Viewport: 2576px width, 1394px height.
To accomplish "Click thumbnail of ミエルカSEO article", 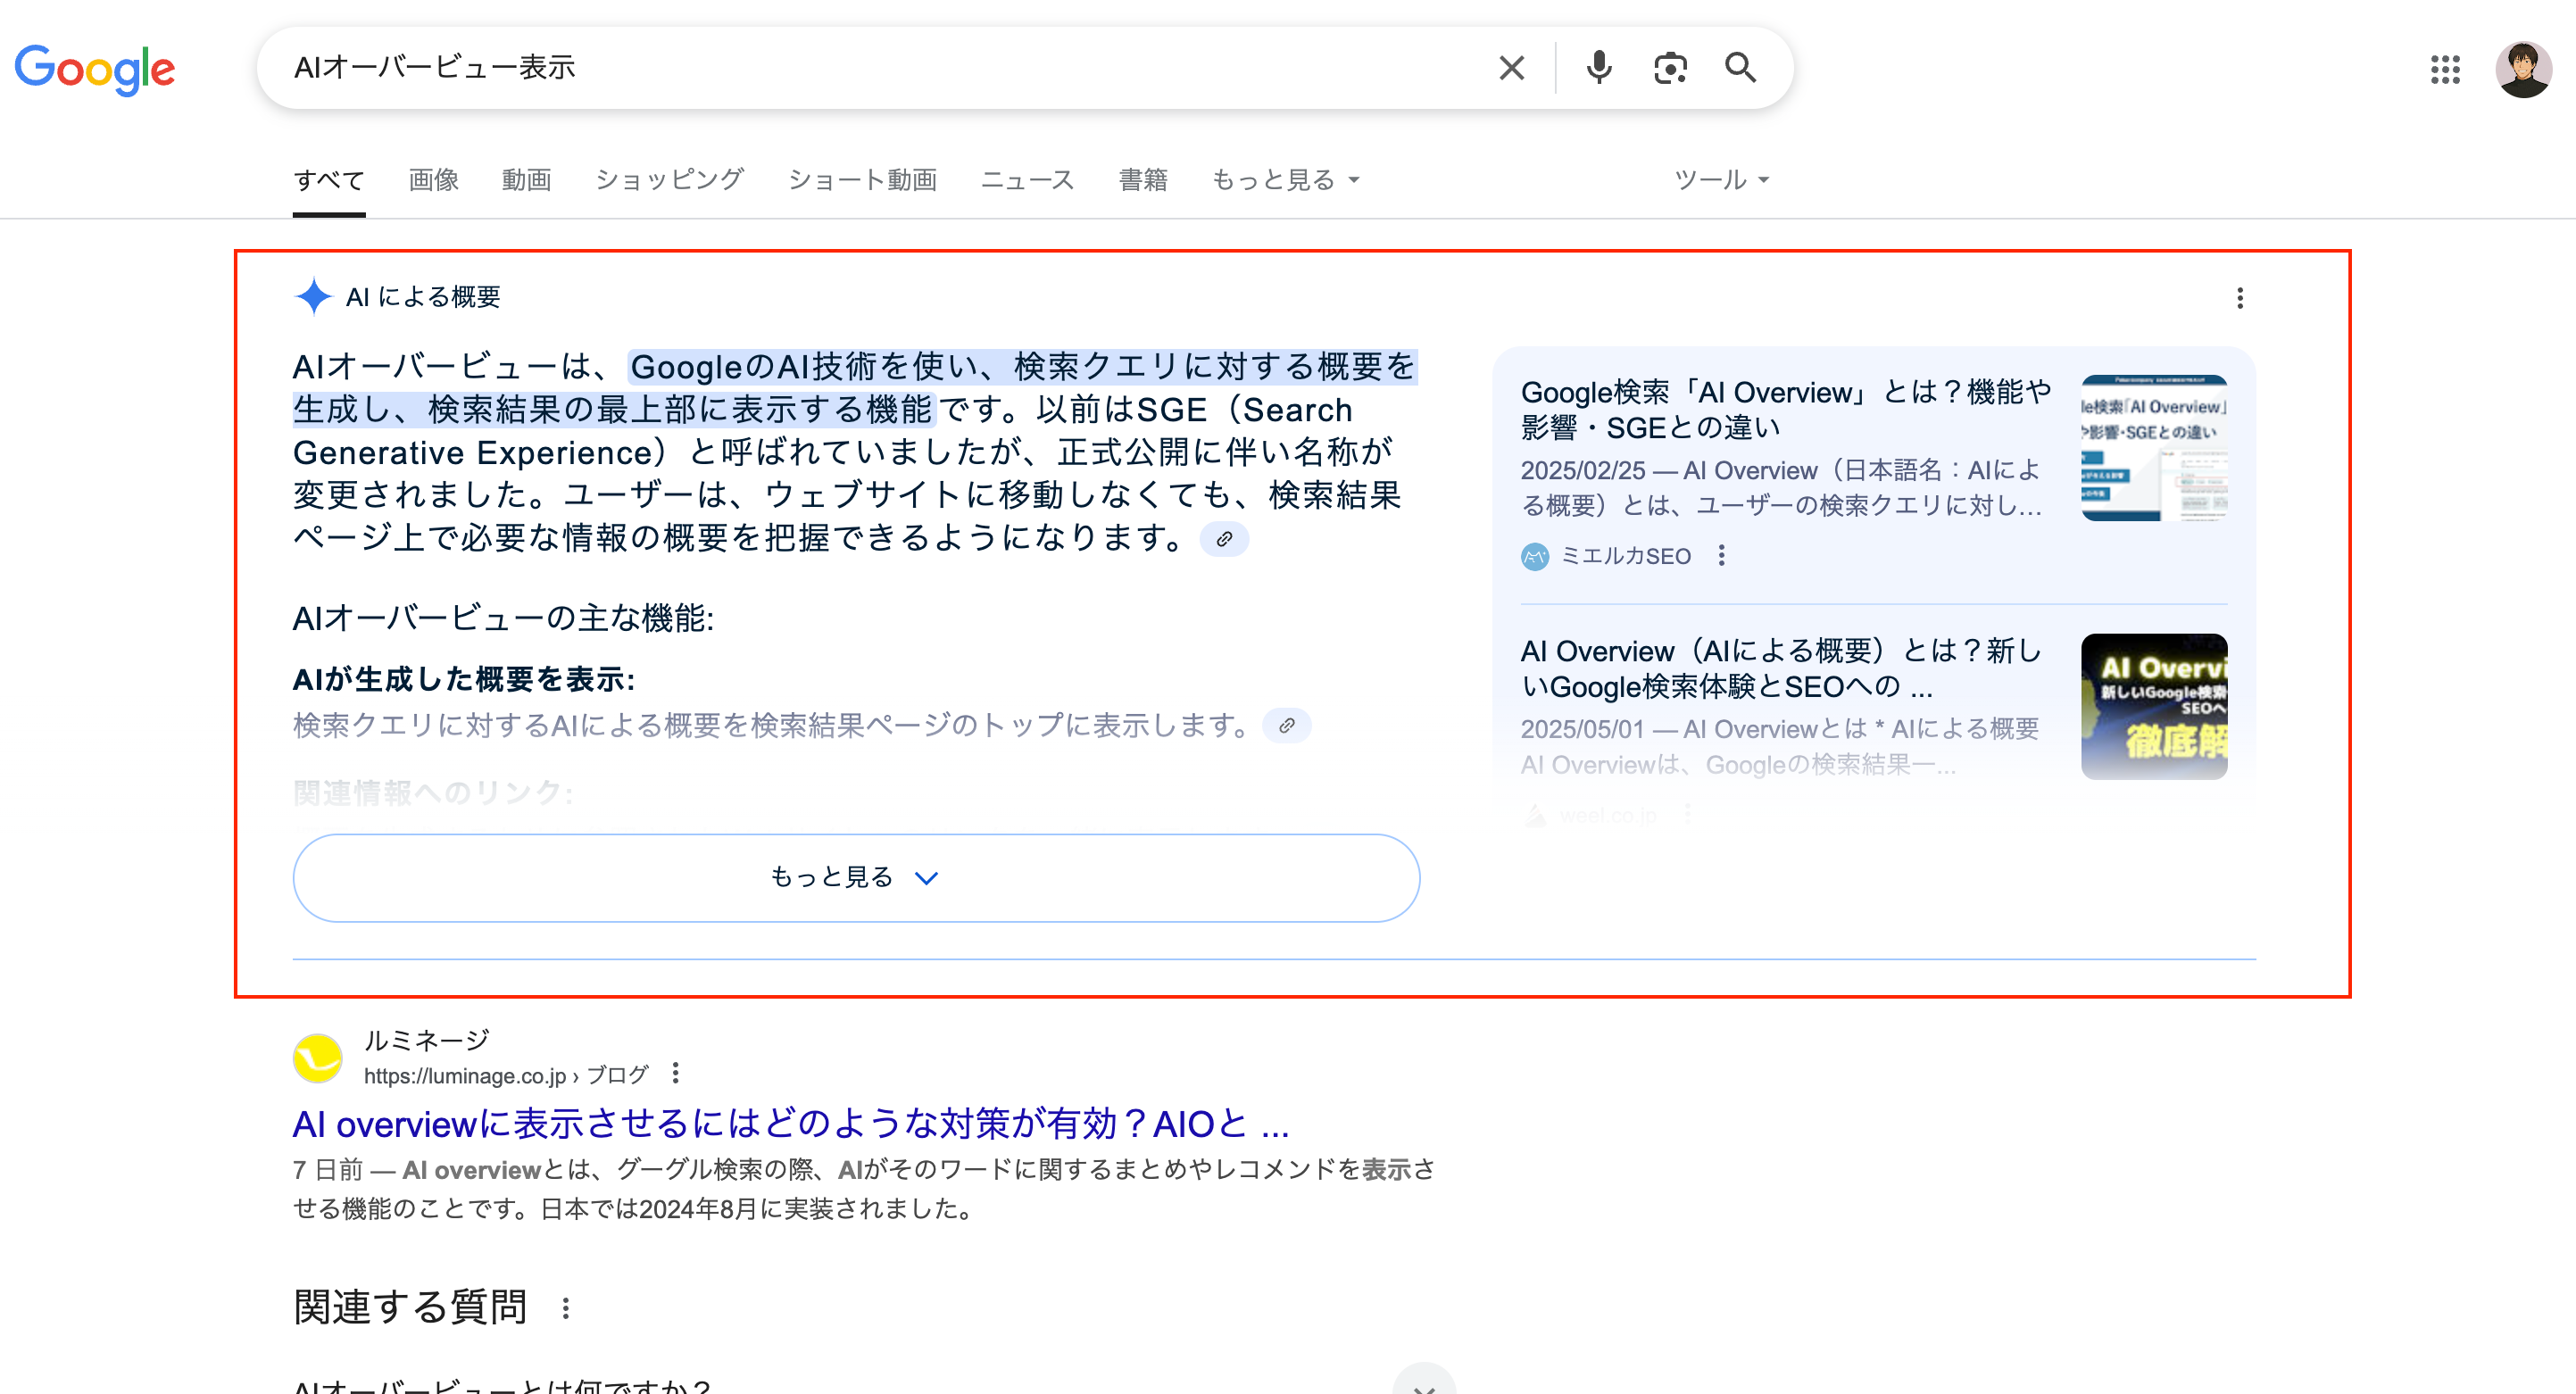I will pos(2154,448).
